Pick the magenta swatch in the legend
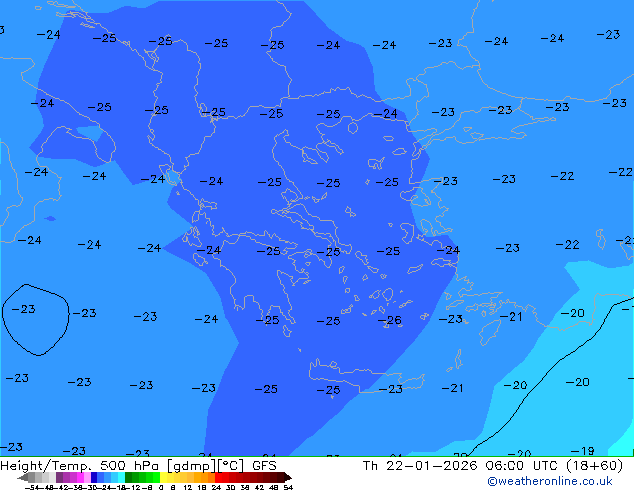The image size is (634, 490). click(x=80, y=477)
